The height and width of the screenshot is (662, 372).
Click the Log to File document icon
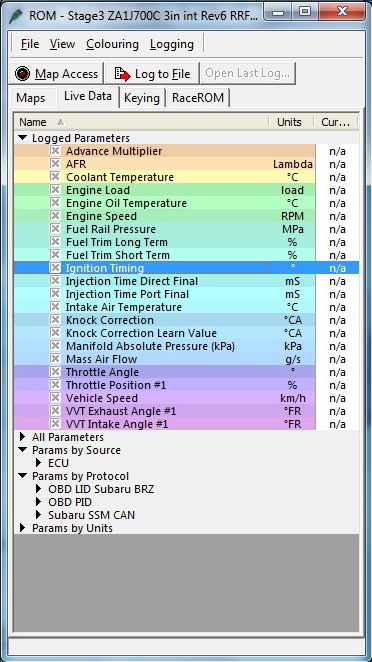click(x=123, y=74)
